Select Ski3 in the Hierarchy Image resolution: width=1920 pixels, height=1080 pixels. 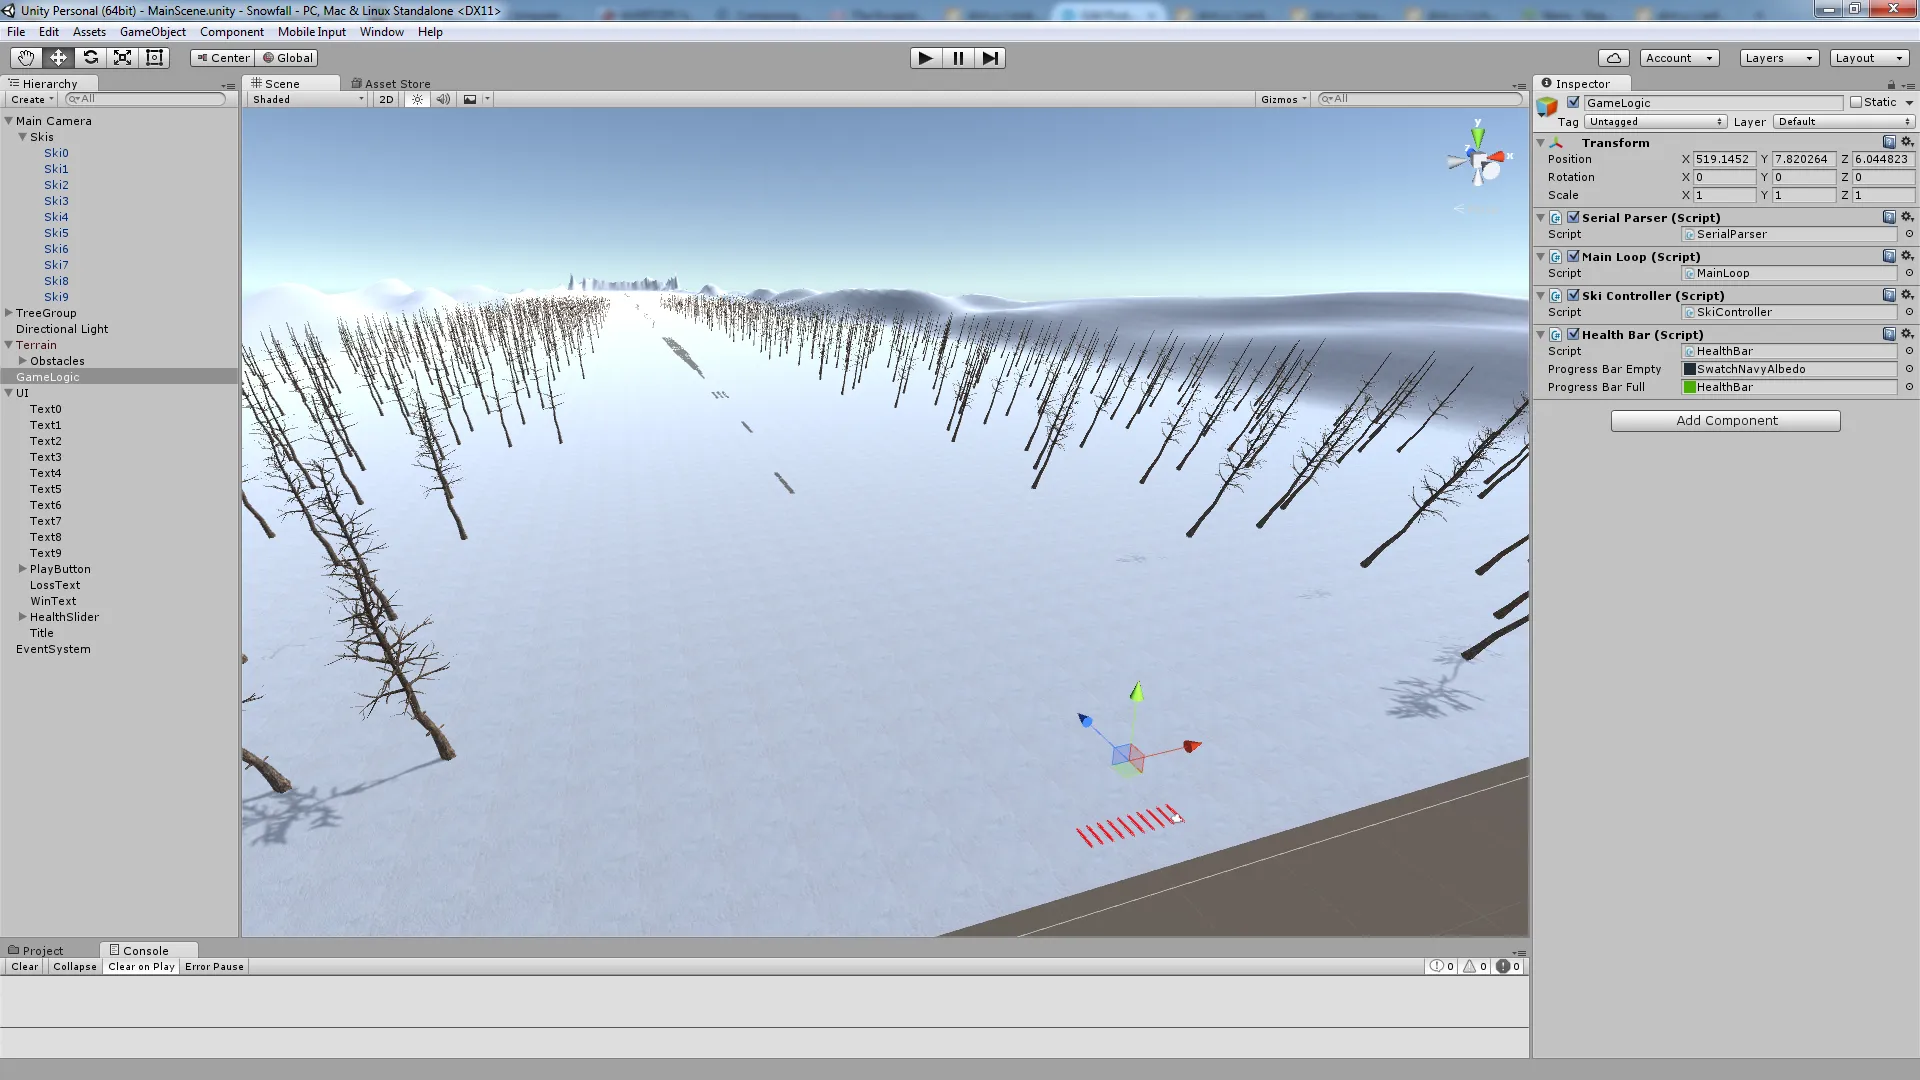(56, 201)
